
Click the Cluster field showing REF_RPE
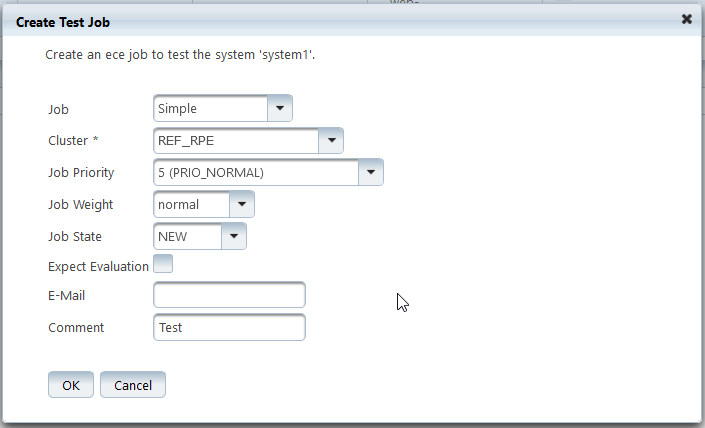click(x=236, y=140)
